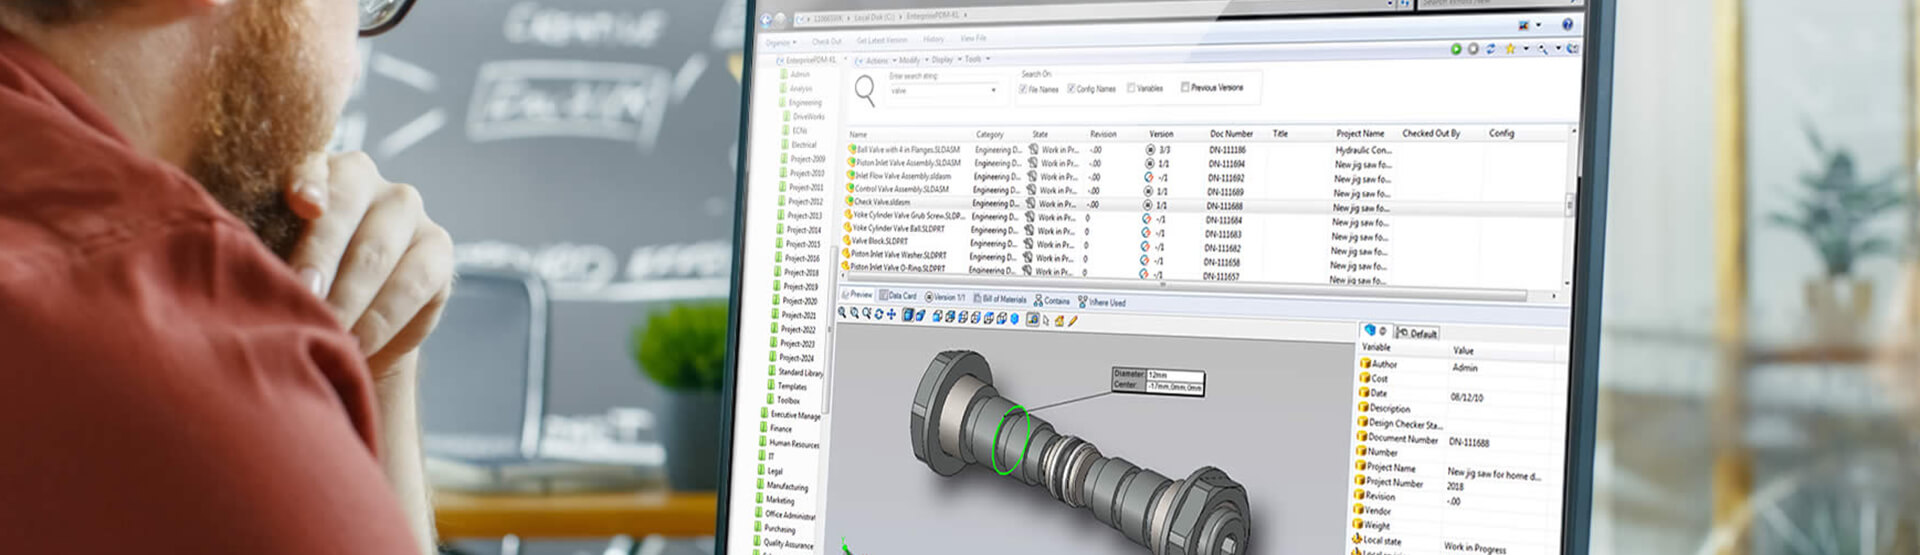Click the History toolbar button
Viewport: 1920px width, 555px height.
tap(933, 39)
